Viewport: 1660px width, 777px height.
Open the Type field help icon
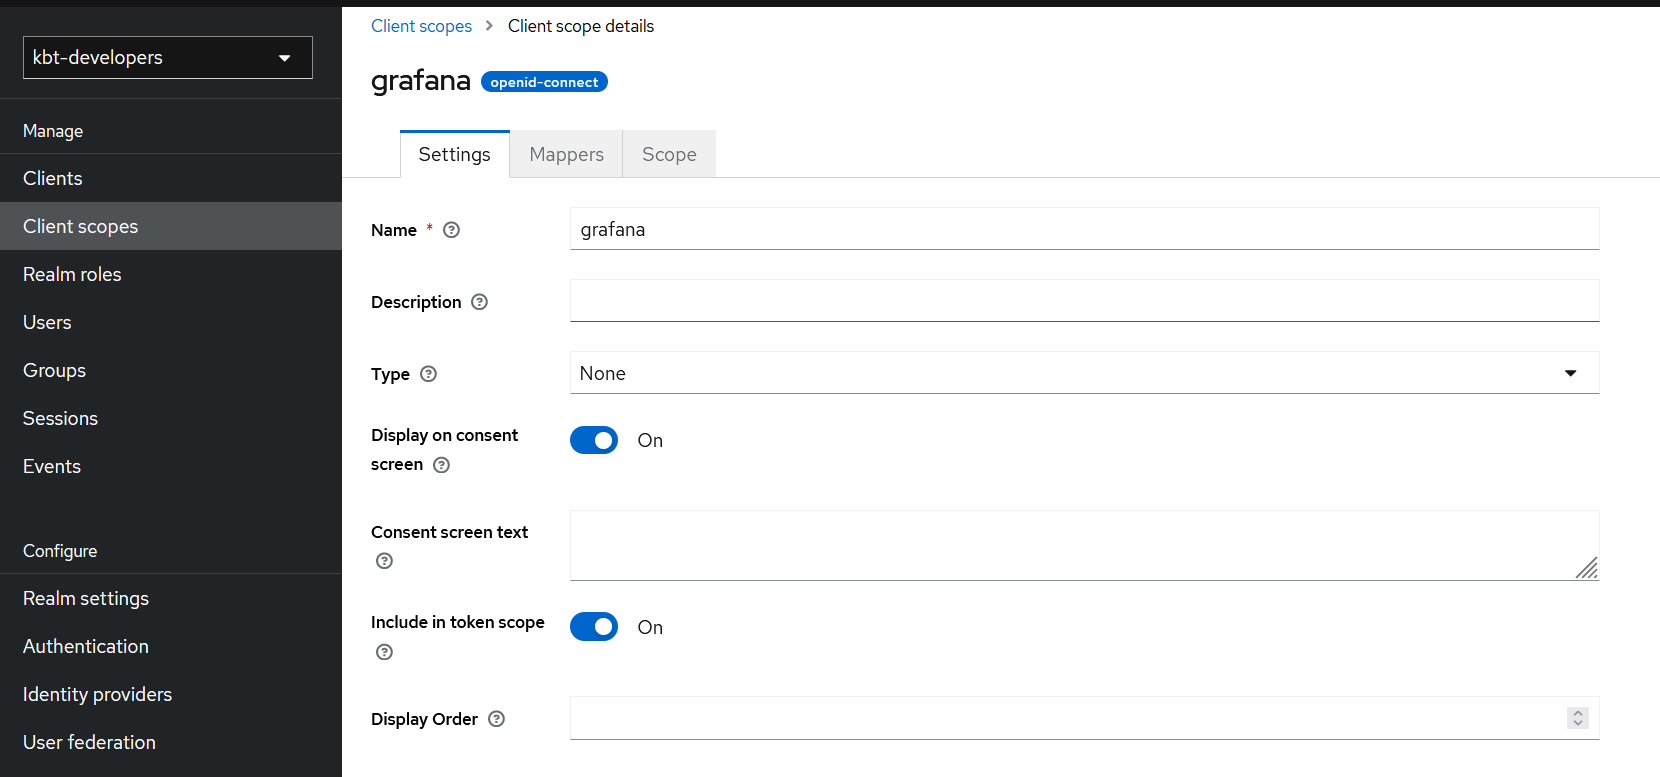[x=428, y=374]
